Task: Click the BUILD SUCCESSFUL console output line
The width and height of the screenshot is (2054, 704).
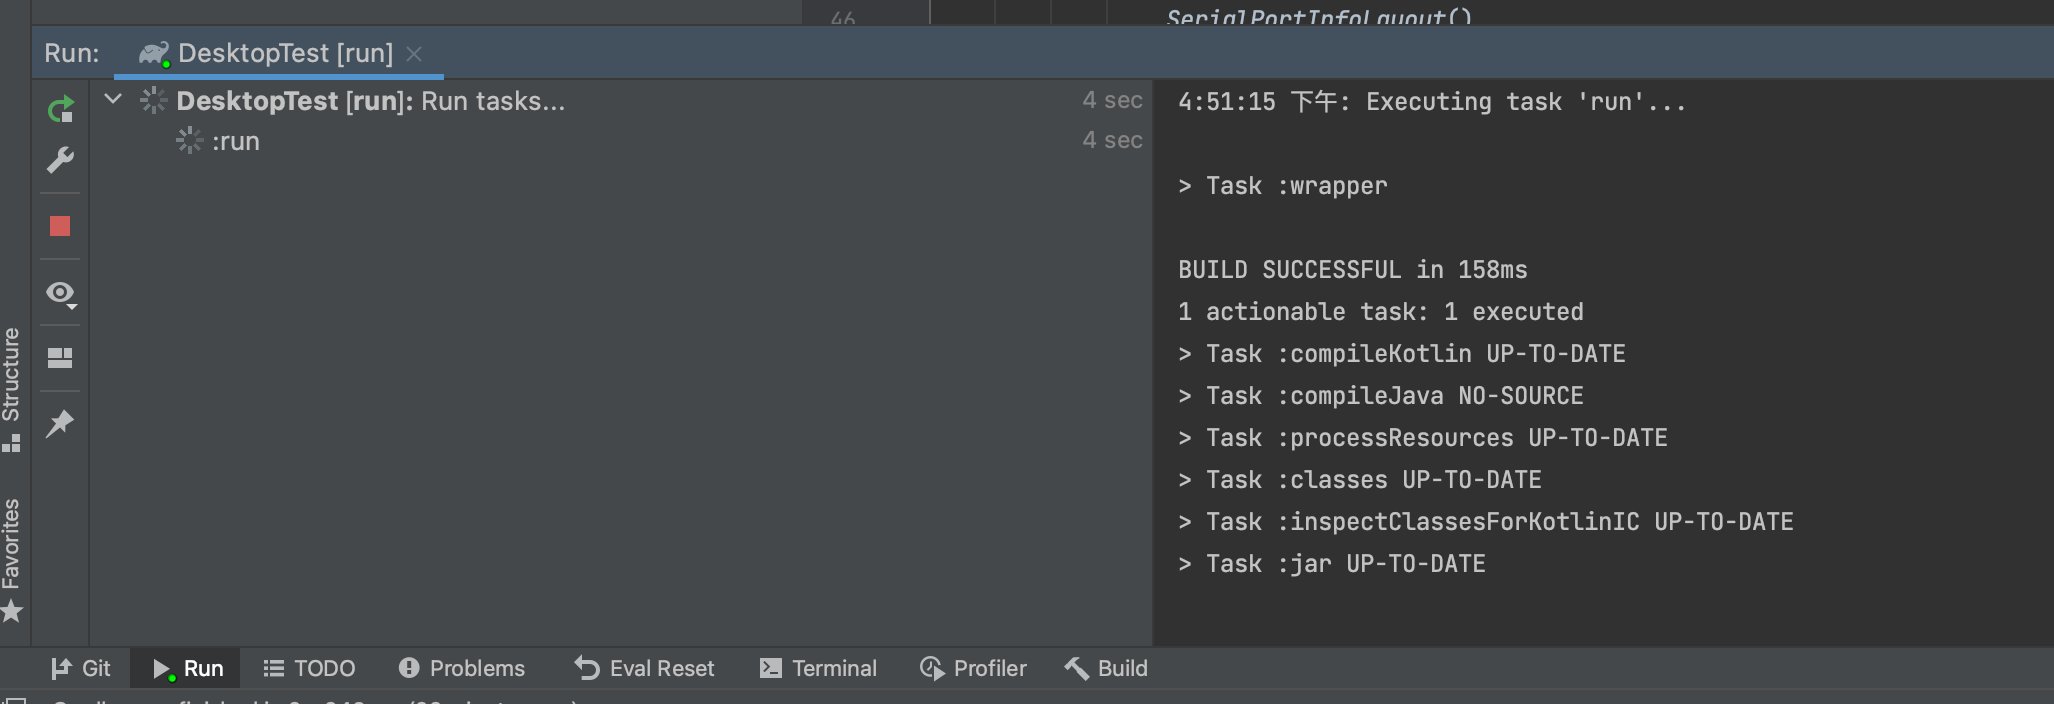Action: [x=1352, y=270]
